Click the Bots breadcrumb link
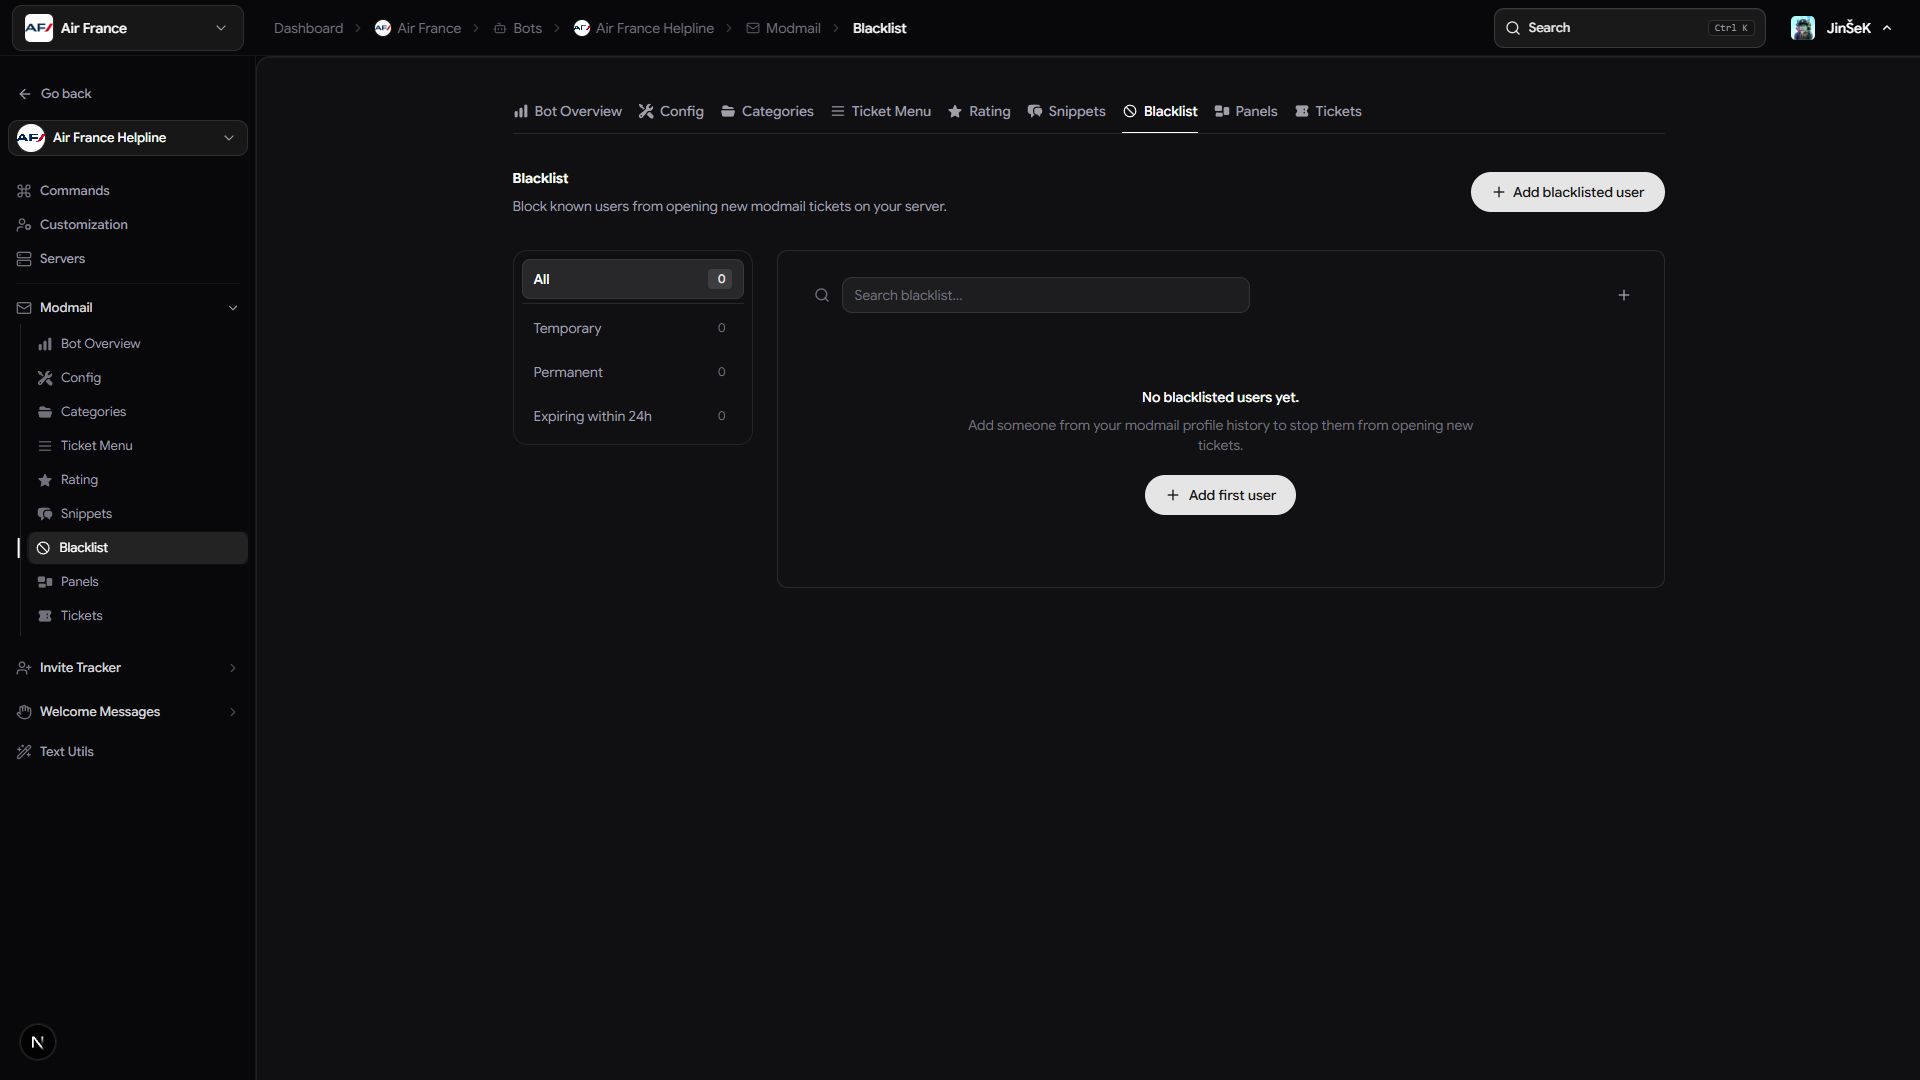The height and width of the screenshot is (1080, 1920). pyautogui.click(x=517, y=28)
